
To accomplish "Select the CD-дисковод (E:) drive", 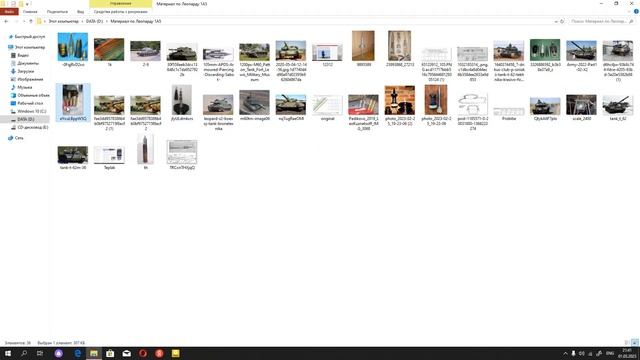I will pos(33,127).
